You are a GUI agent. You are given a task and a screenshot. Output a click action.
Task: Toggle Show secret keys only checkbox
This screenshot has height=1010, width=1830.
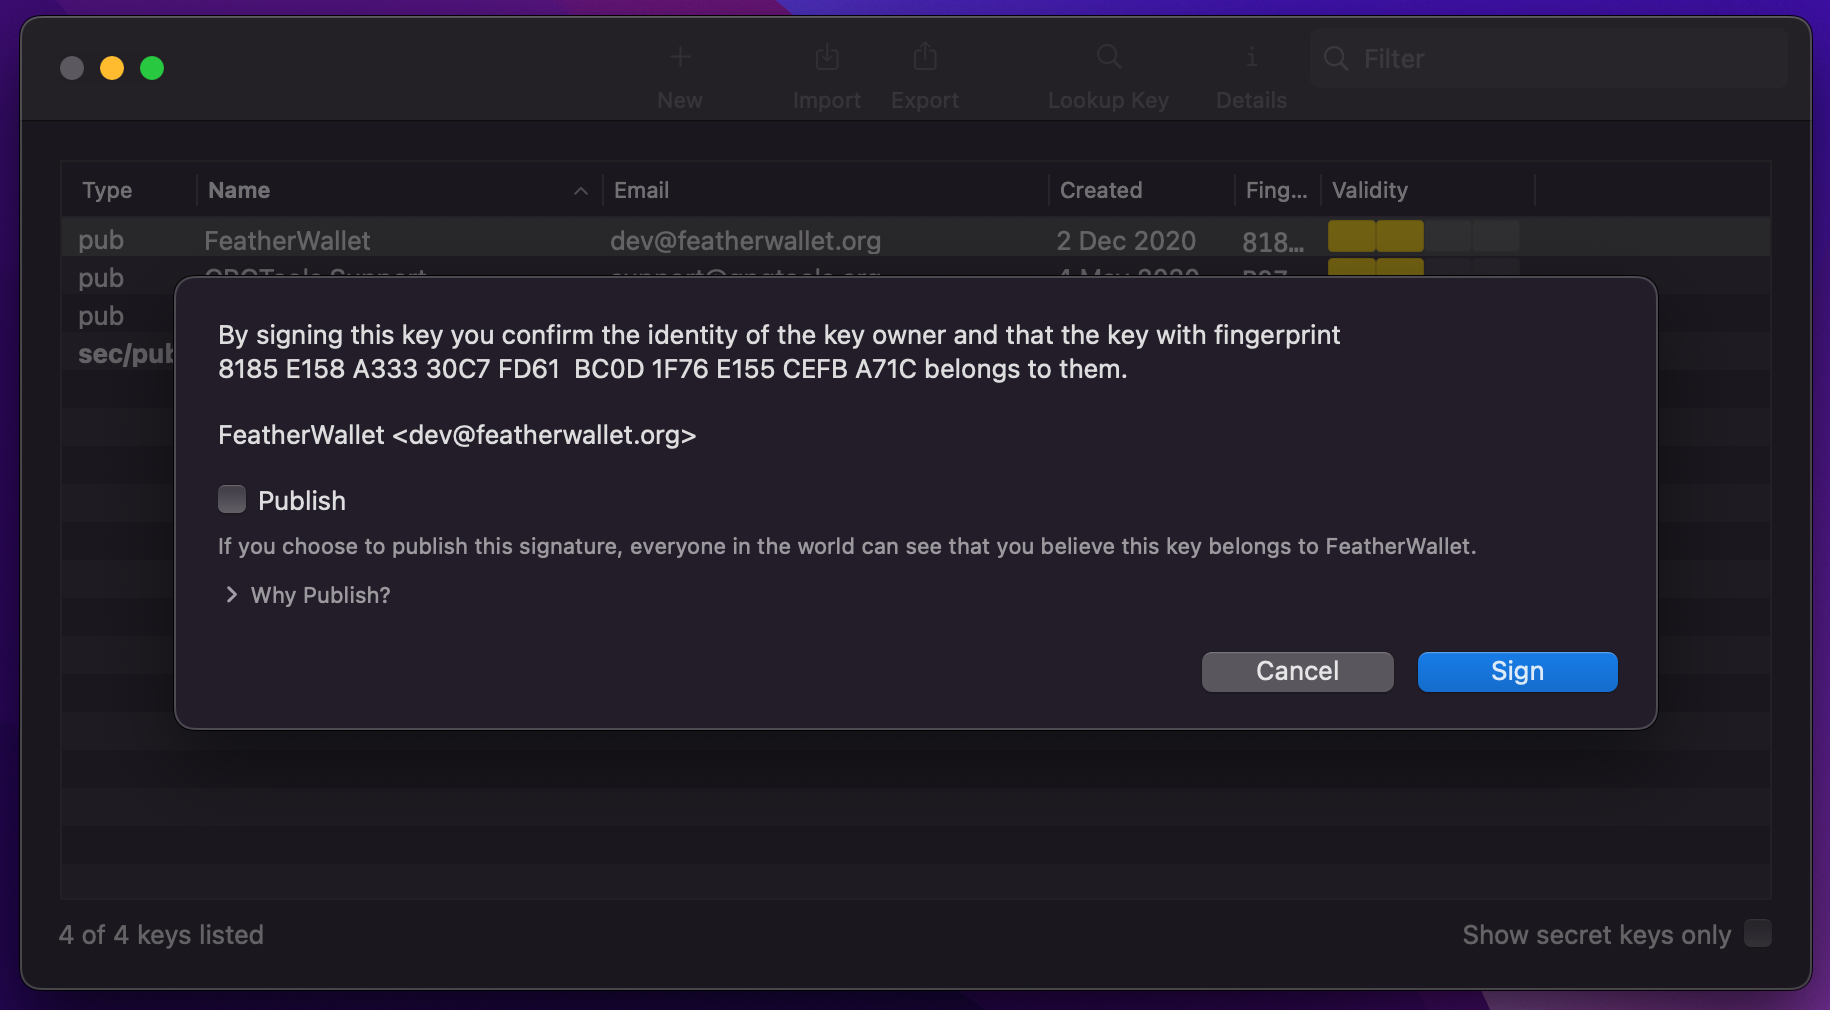click(x=1758, y=933)
